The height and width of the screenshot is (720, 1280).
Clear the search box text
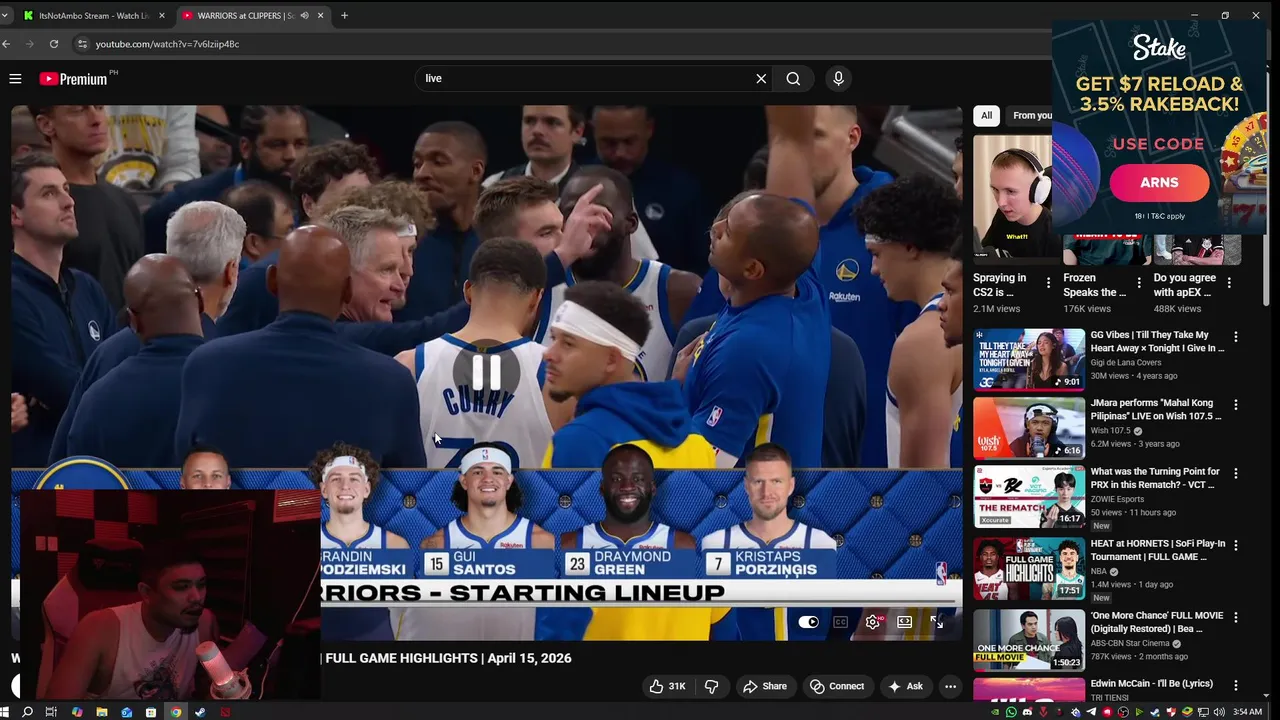761,78
